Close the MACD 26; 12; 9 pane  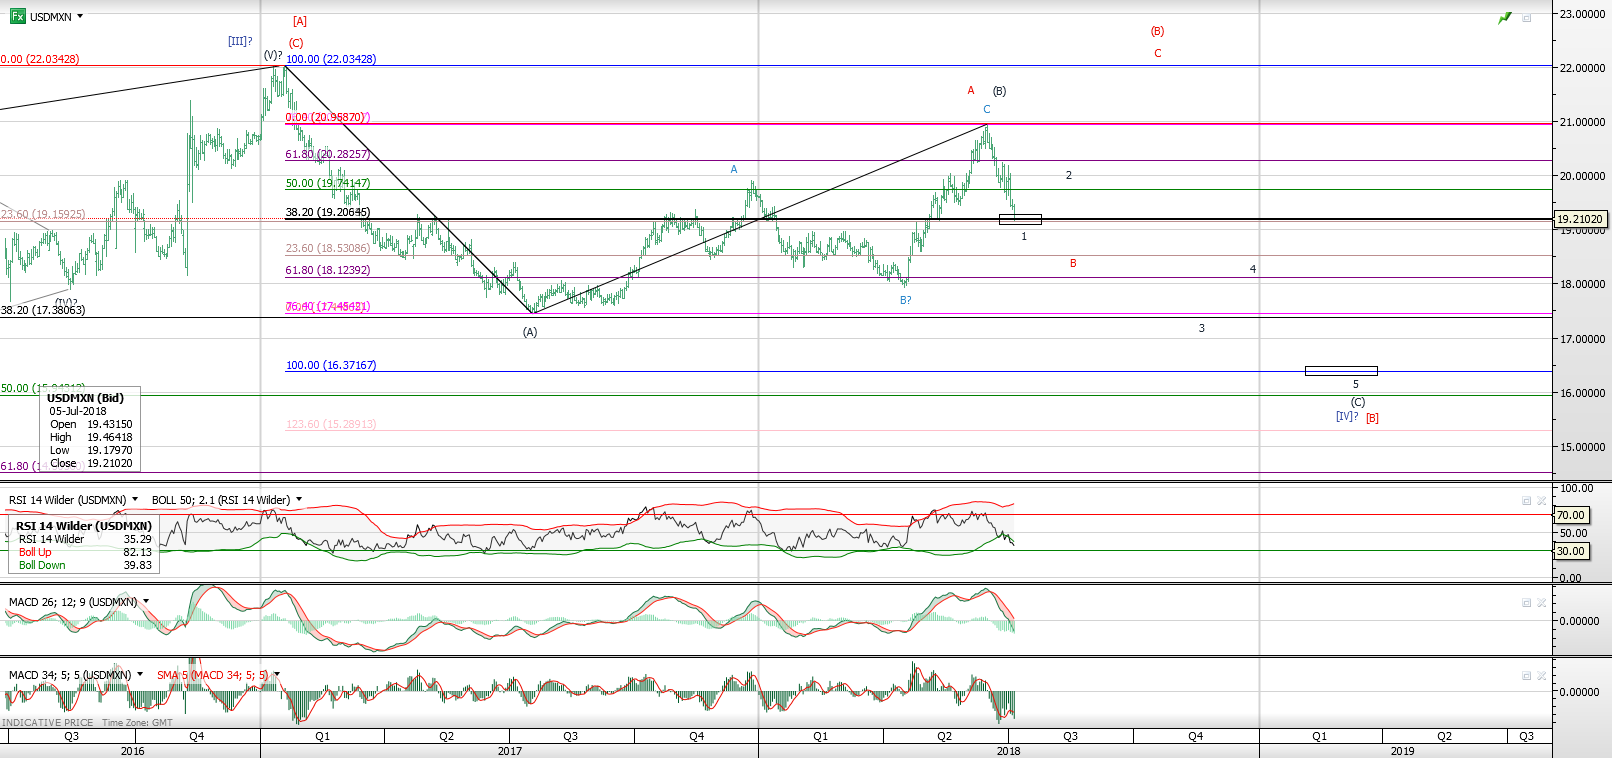coord(1541,602)
